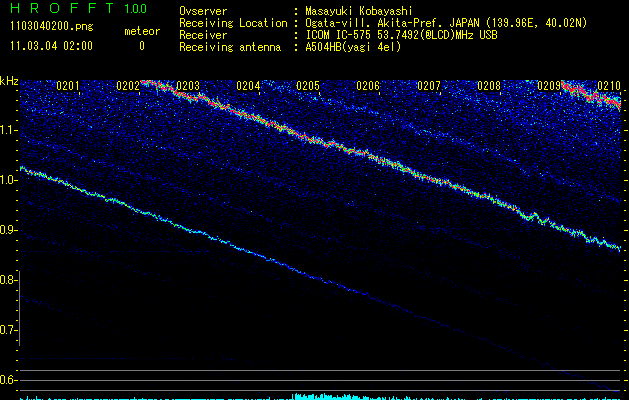Click time marker 0210

click(609, 86)
